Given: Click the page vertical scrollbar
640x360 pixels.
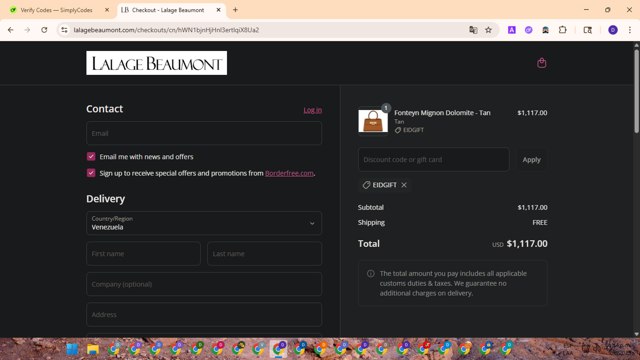Looking at the screenshot, I should click(636, 91).
